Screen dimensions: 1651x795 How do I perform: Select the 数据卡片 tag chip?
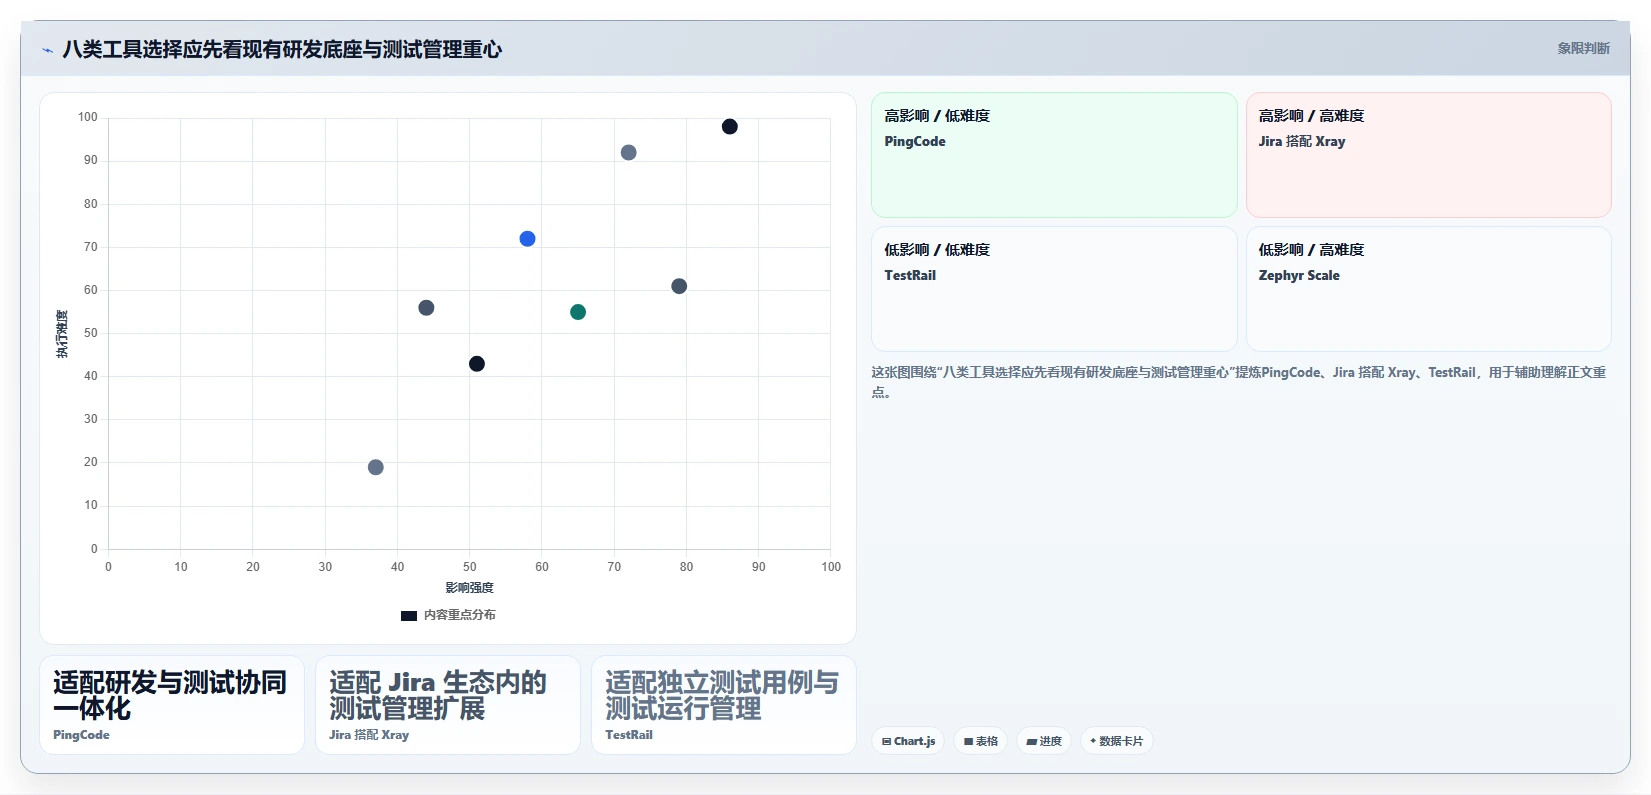(1116, 741)
